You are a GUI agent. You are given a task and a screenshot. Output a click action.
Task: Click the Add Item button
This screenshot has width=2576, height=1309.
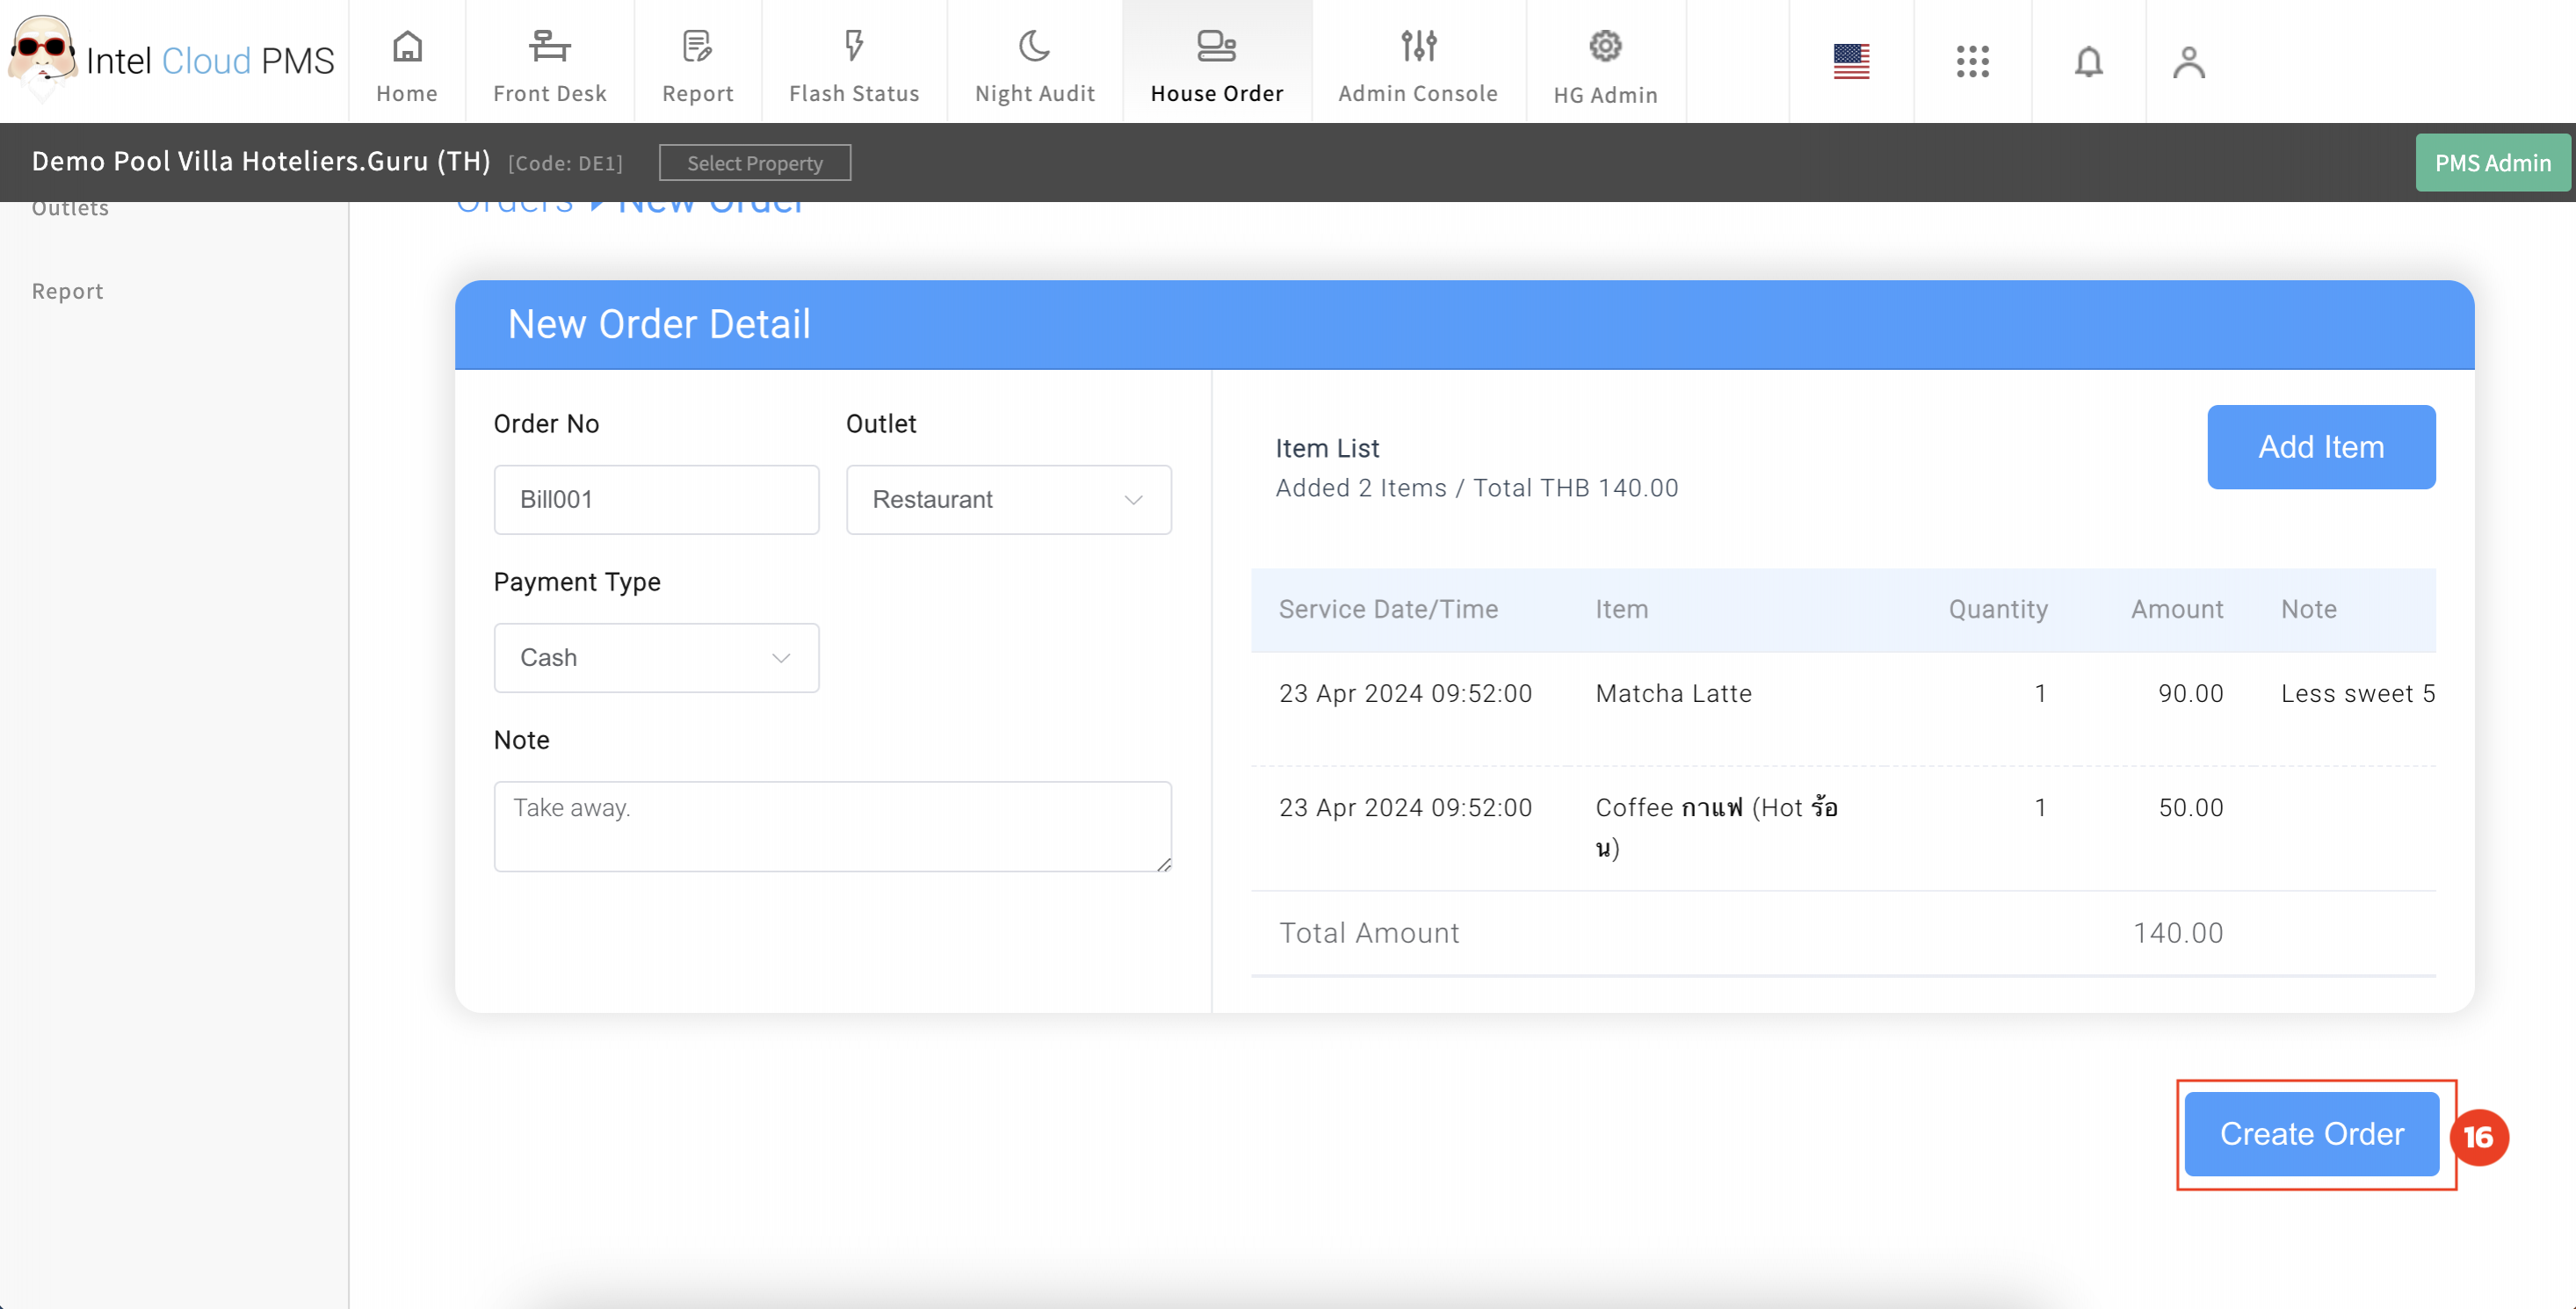pos(2320,447)
